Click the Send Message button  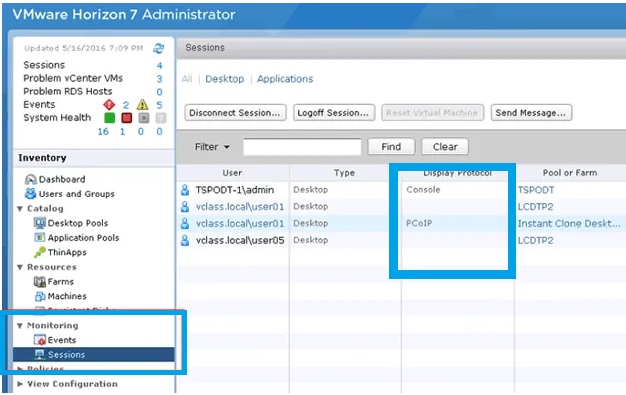tap(531, 113)
